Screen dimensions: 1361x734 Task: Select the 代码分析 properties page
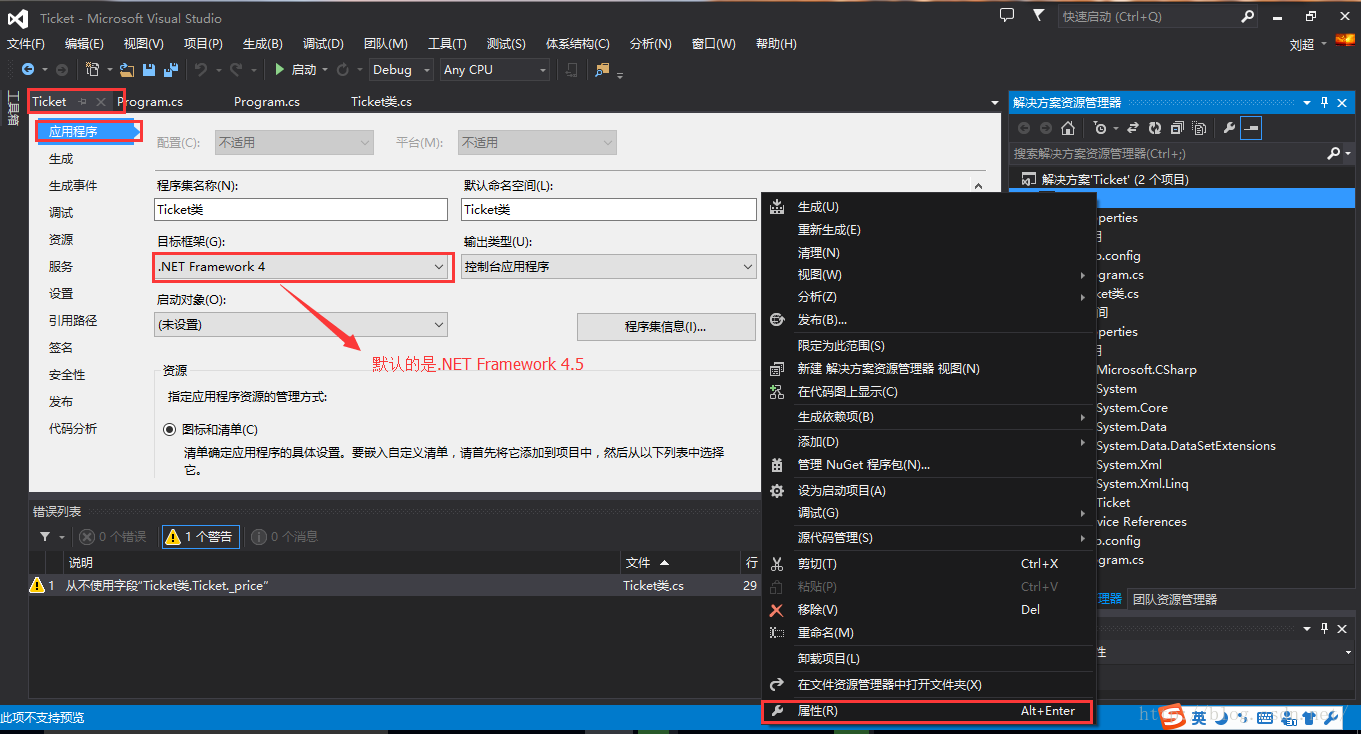tap(73, 429)
